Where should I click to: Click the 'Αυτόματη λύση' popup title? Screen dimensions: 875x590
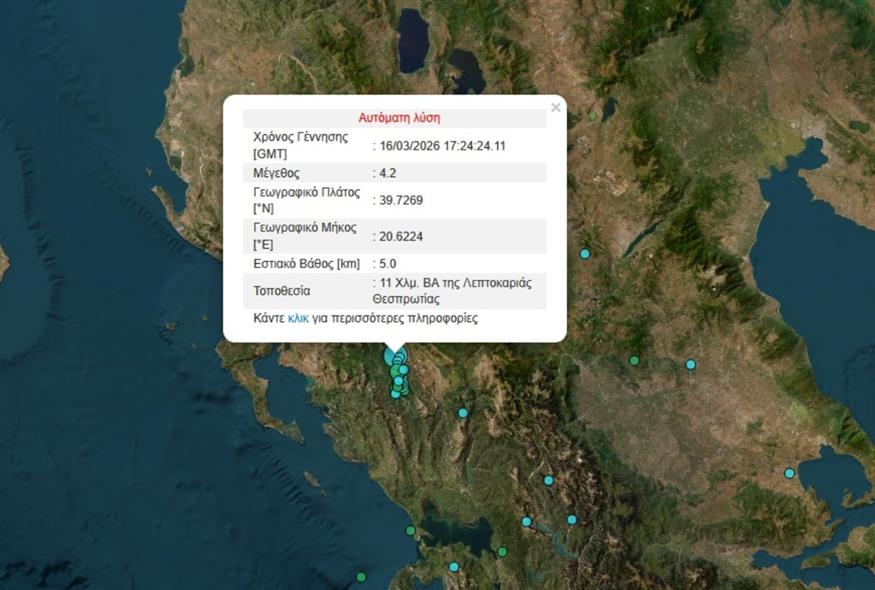(399, 118)
